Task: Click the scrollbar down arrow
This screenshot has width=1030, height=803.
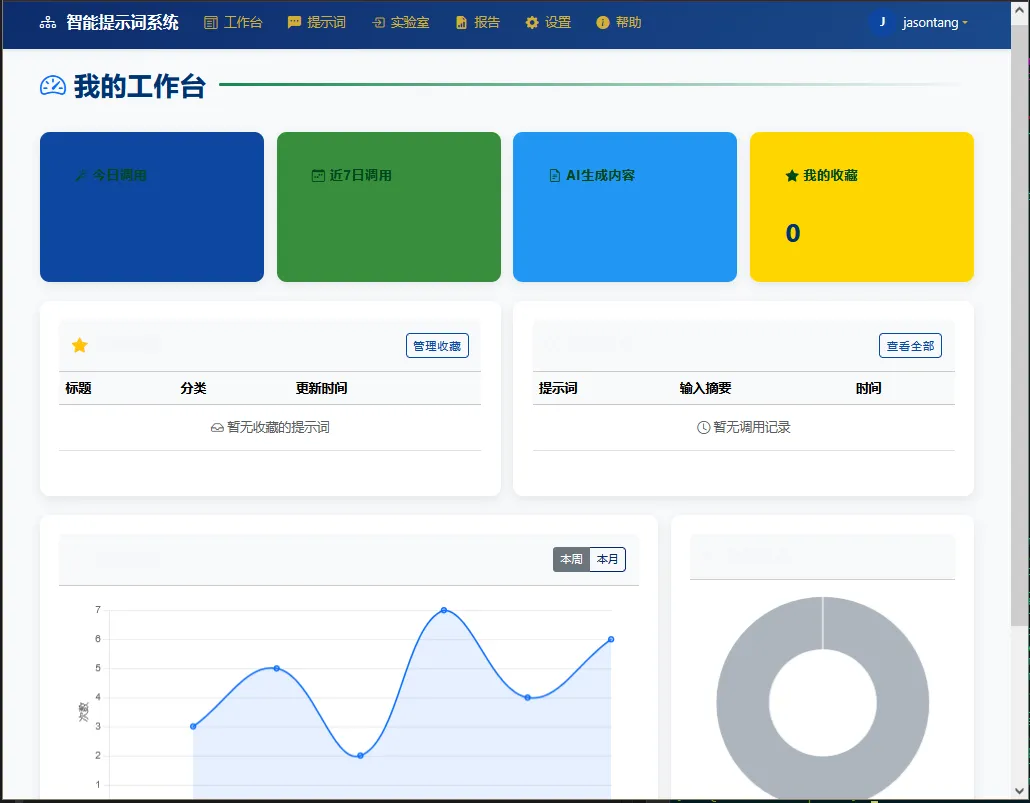Action: coord(1019,791)
